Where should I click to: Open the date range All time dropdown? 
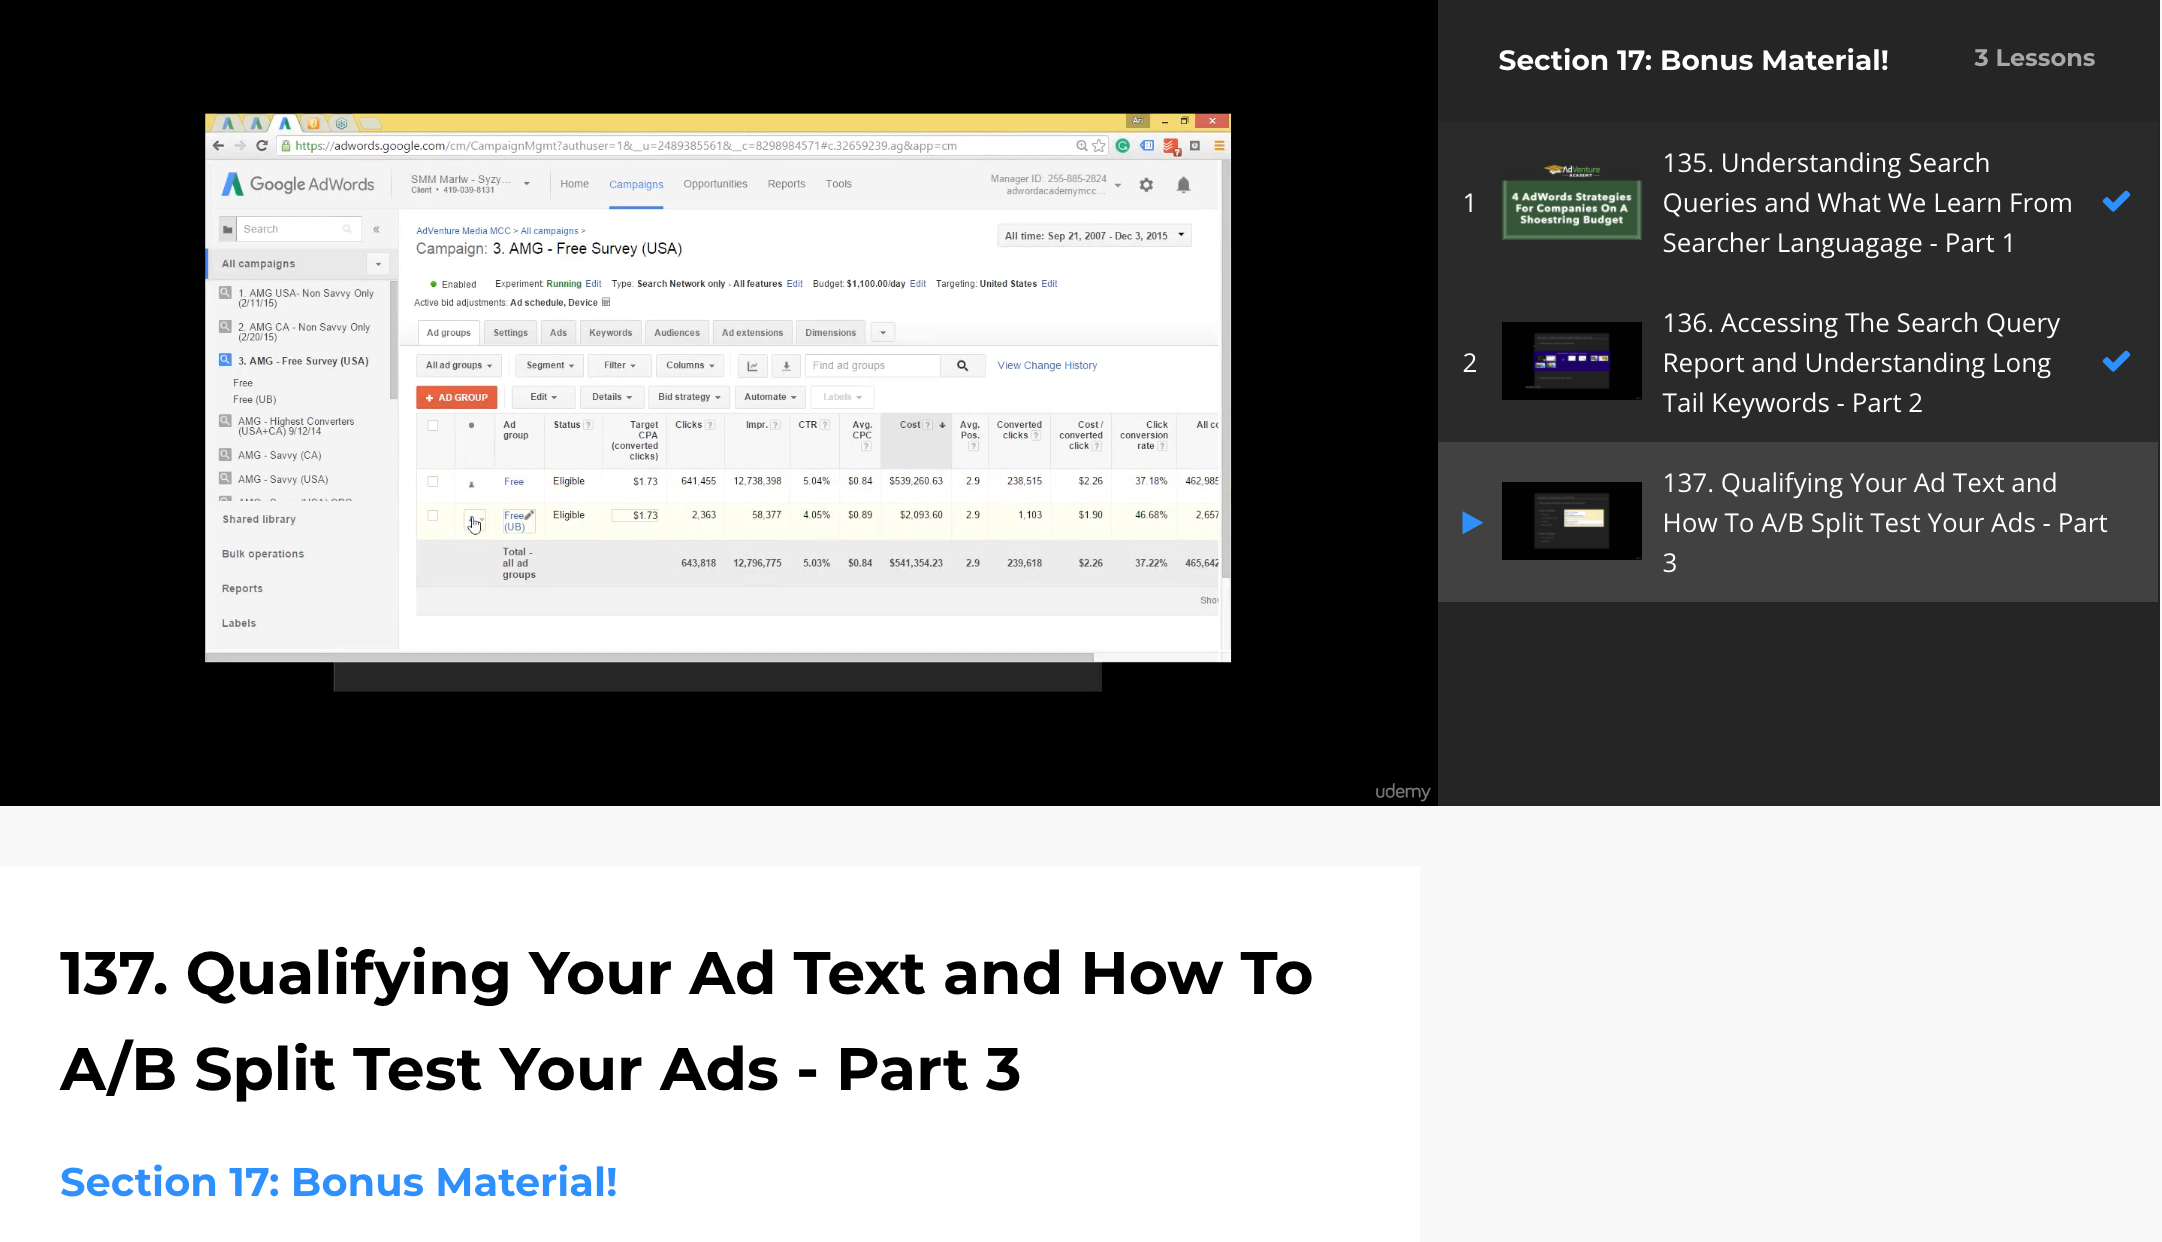coord(1094,236)
